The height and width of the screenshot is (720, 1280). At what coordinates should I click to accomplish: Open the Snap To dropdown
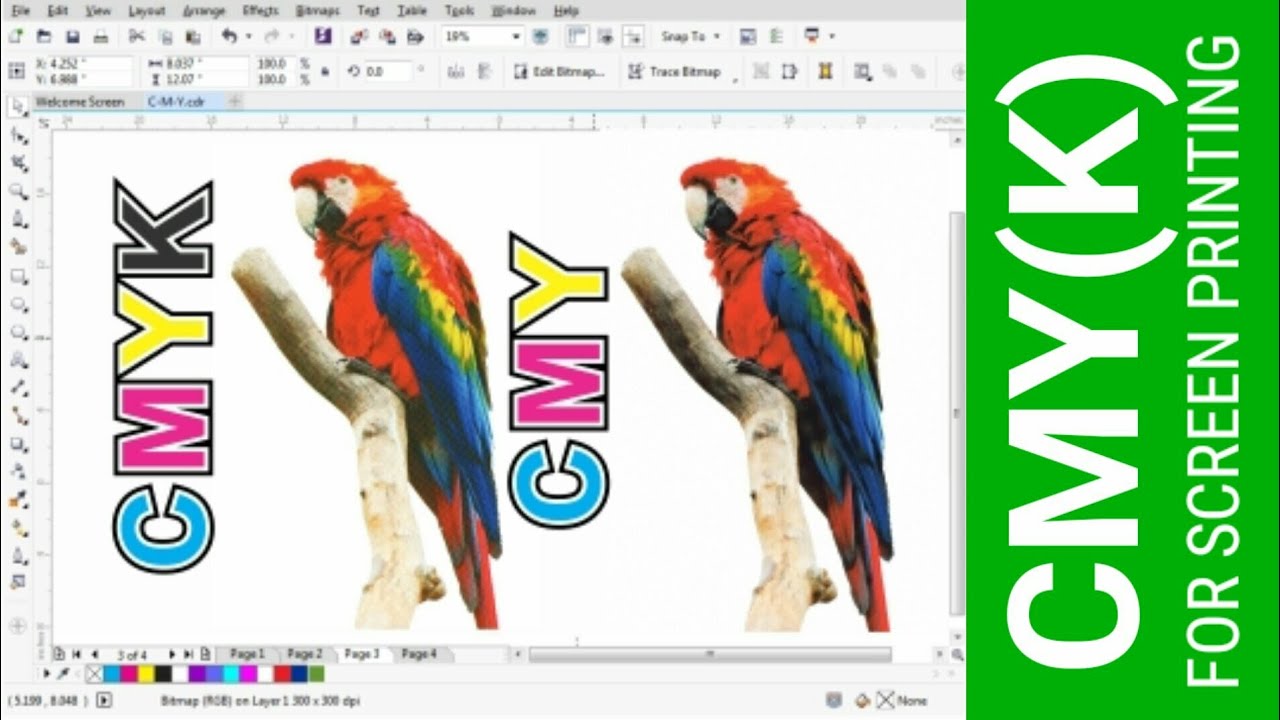pyautogui.click(x=690, y=36)
